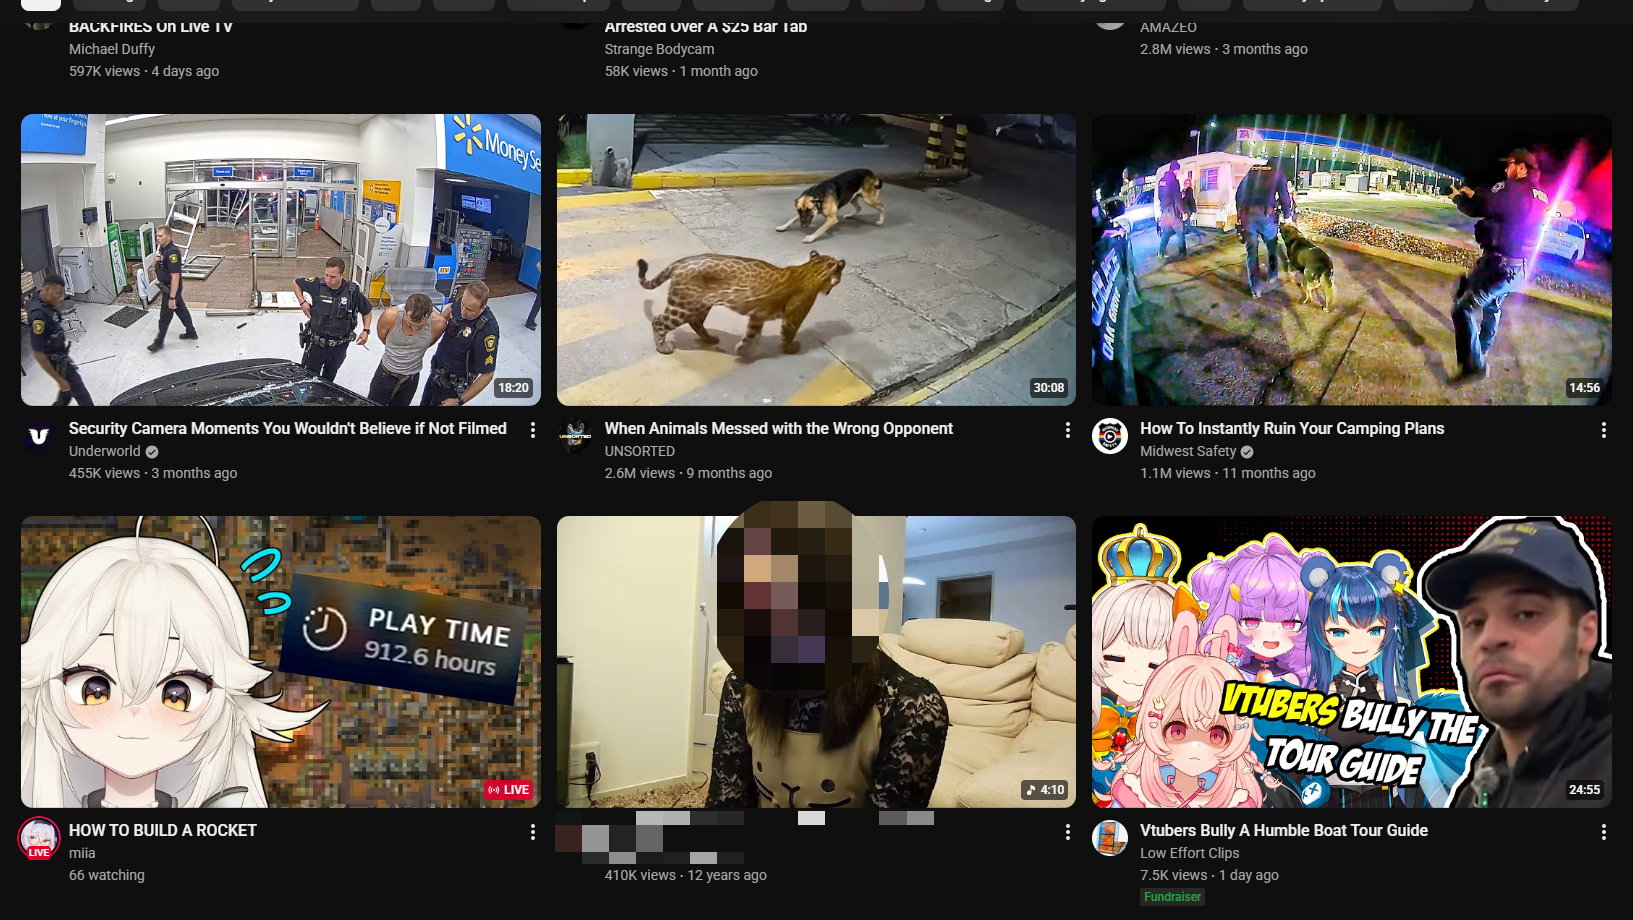Screen dimensions: 1633x920
Task: Click '7.5K views · 1 day ago' text
Action: coord(1210,875)
